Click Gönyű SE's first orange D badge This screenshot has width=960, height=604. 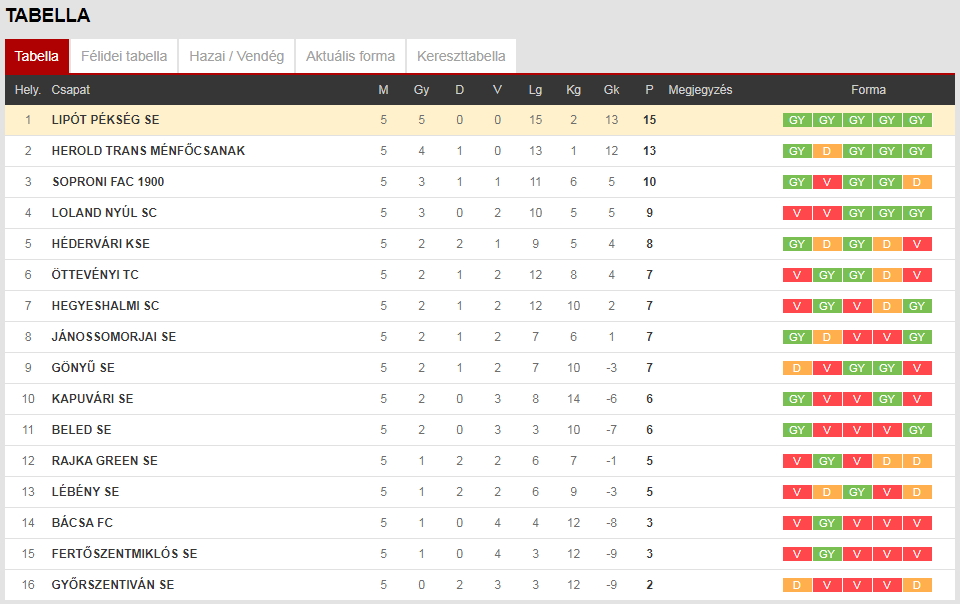797,368
